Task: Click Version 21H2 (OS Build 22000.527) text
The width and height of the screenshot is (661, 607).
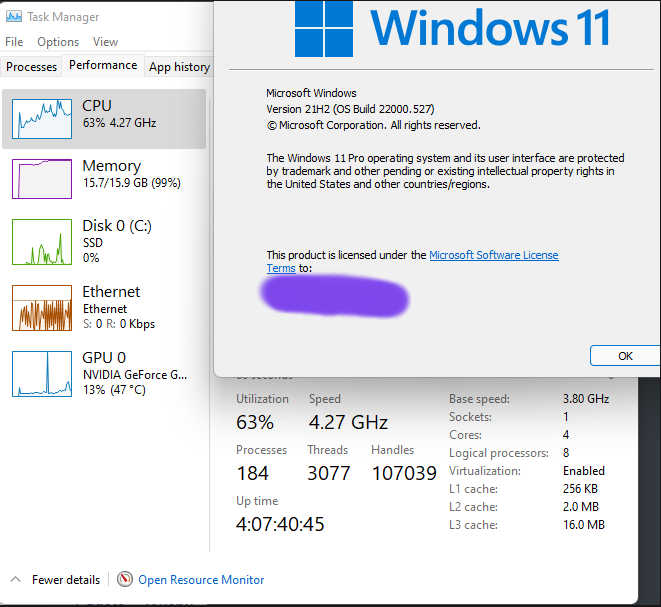Action: tap(350, 109)
